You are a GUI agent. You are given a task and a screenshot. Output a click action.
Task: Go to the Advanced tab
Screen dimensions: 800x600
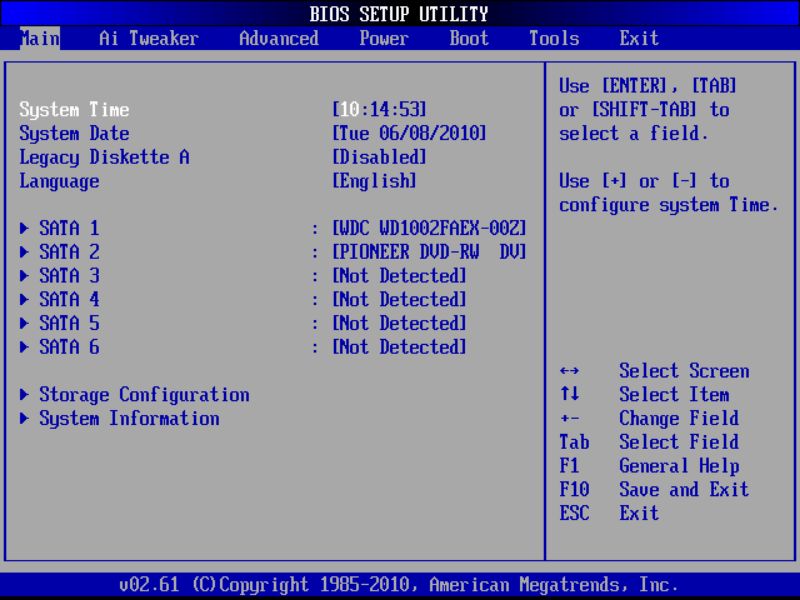279,38
